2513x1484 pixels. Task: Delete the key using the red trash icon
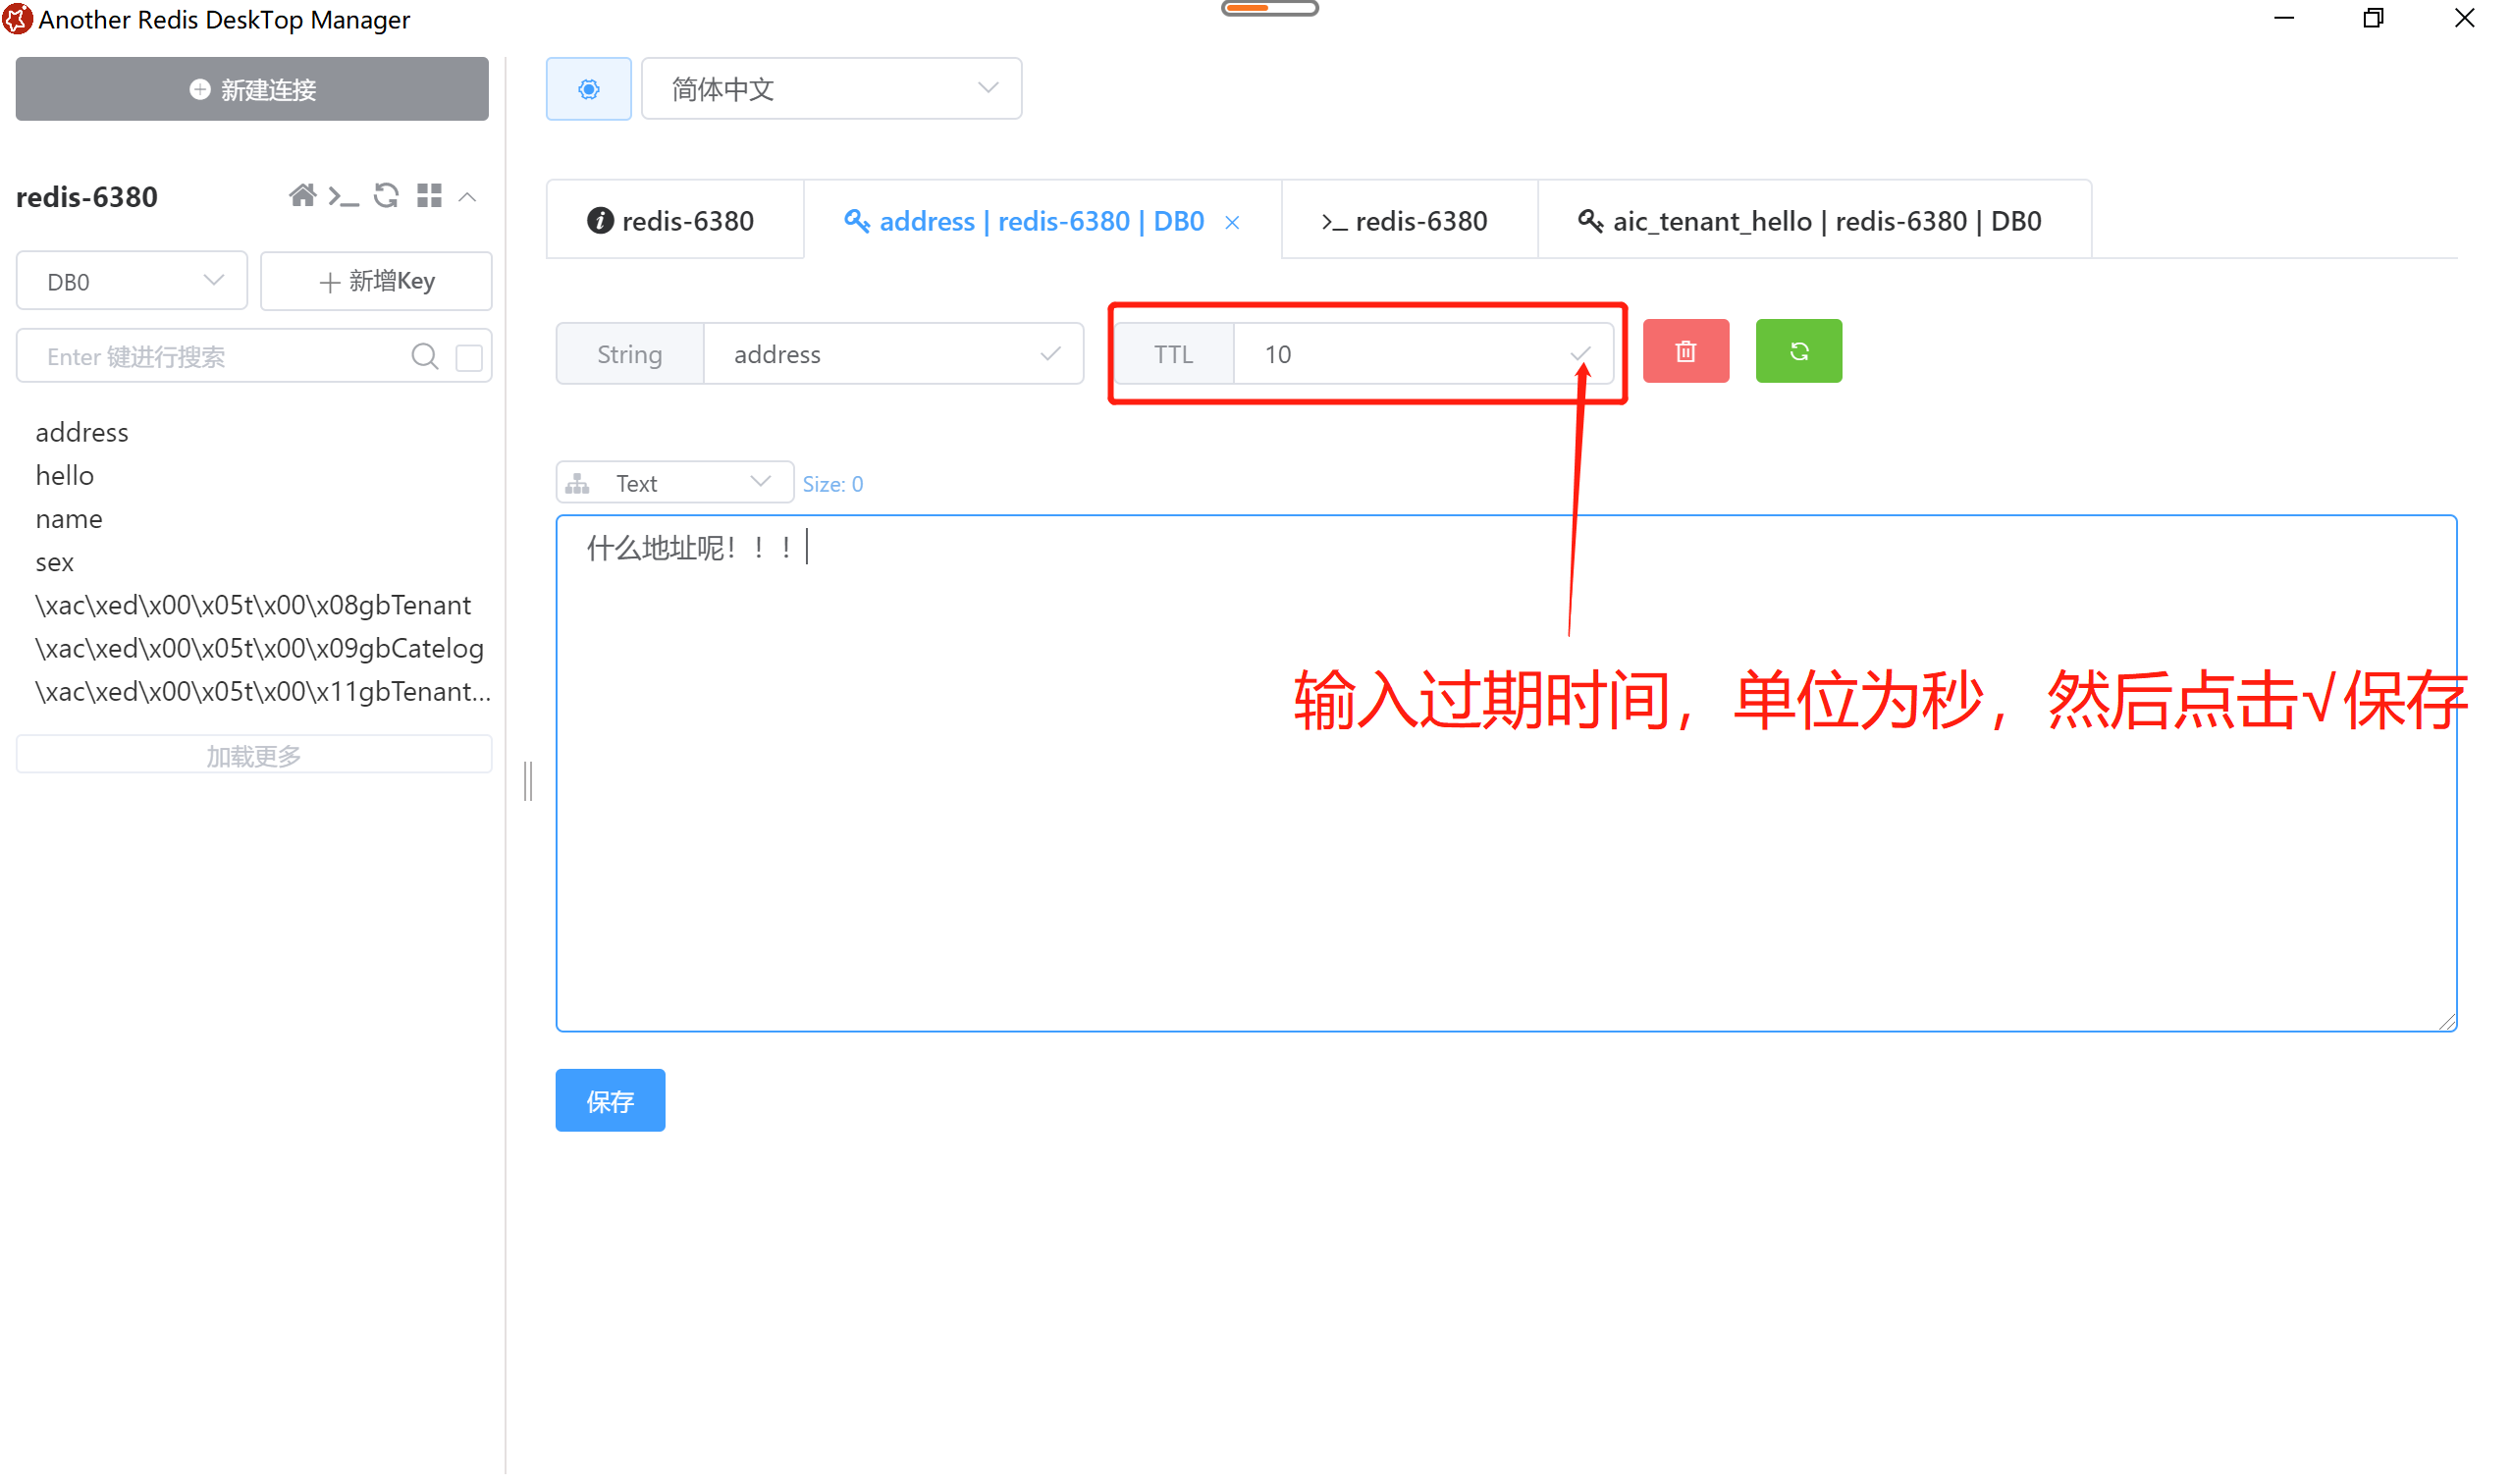pyautogui.click(x=1686, y=351)
